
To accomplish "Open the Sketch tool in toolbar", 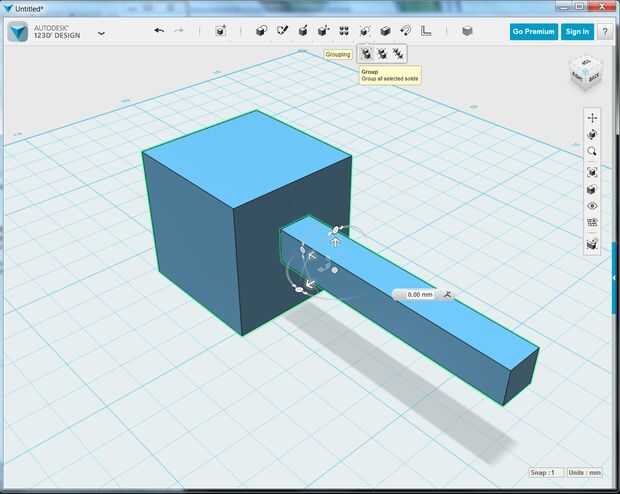I will (x=282, y=31).
